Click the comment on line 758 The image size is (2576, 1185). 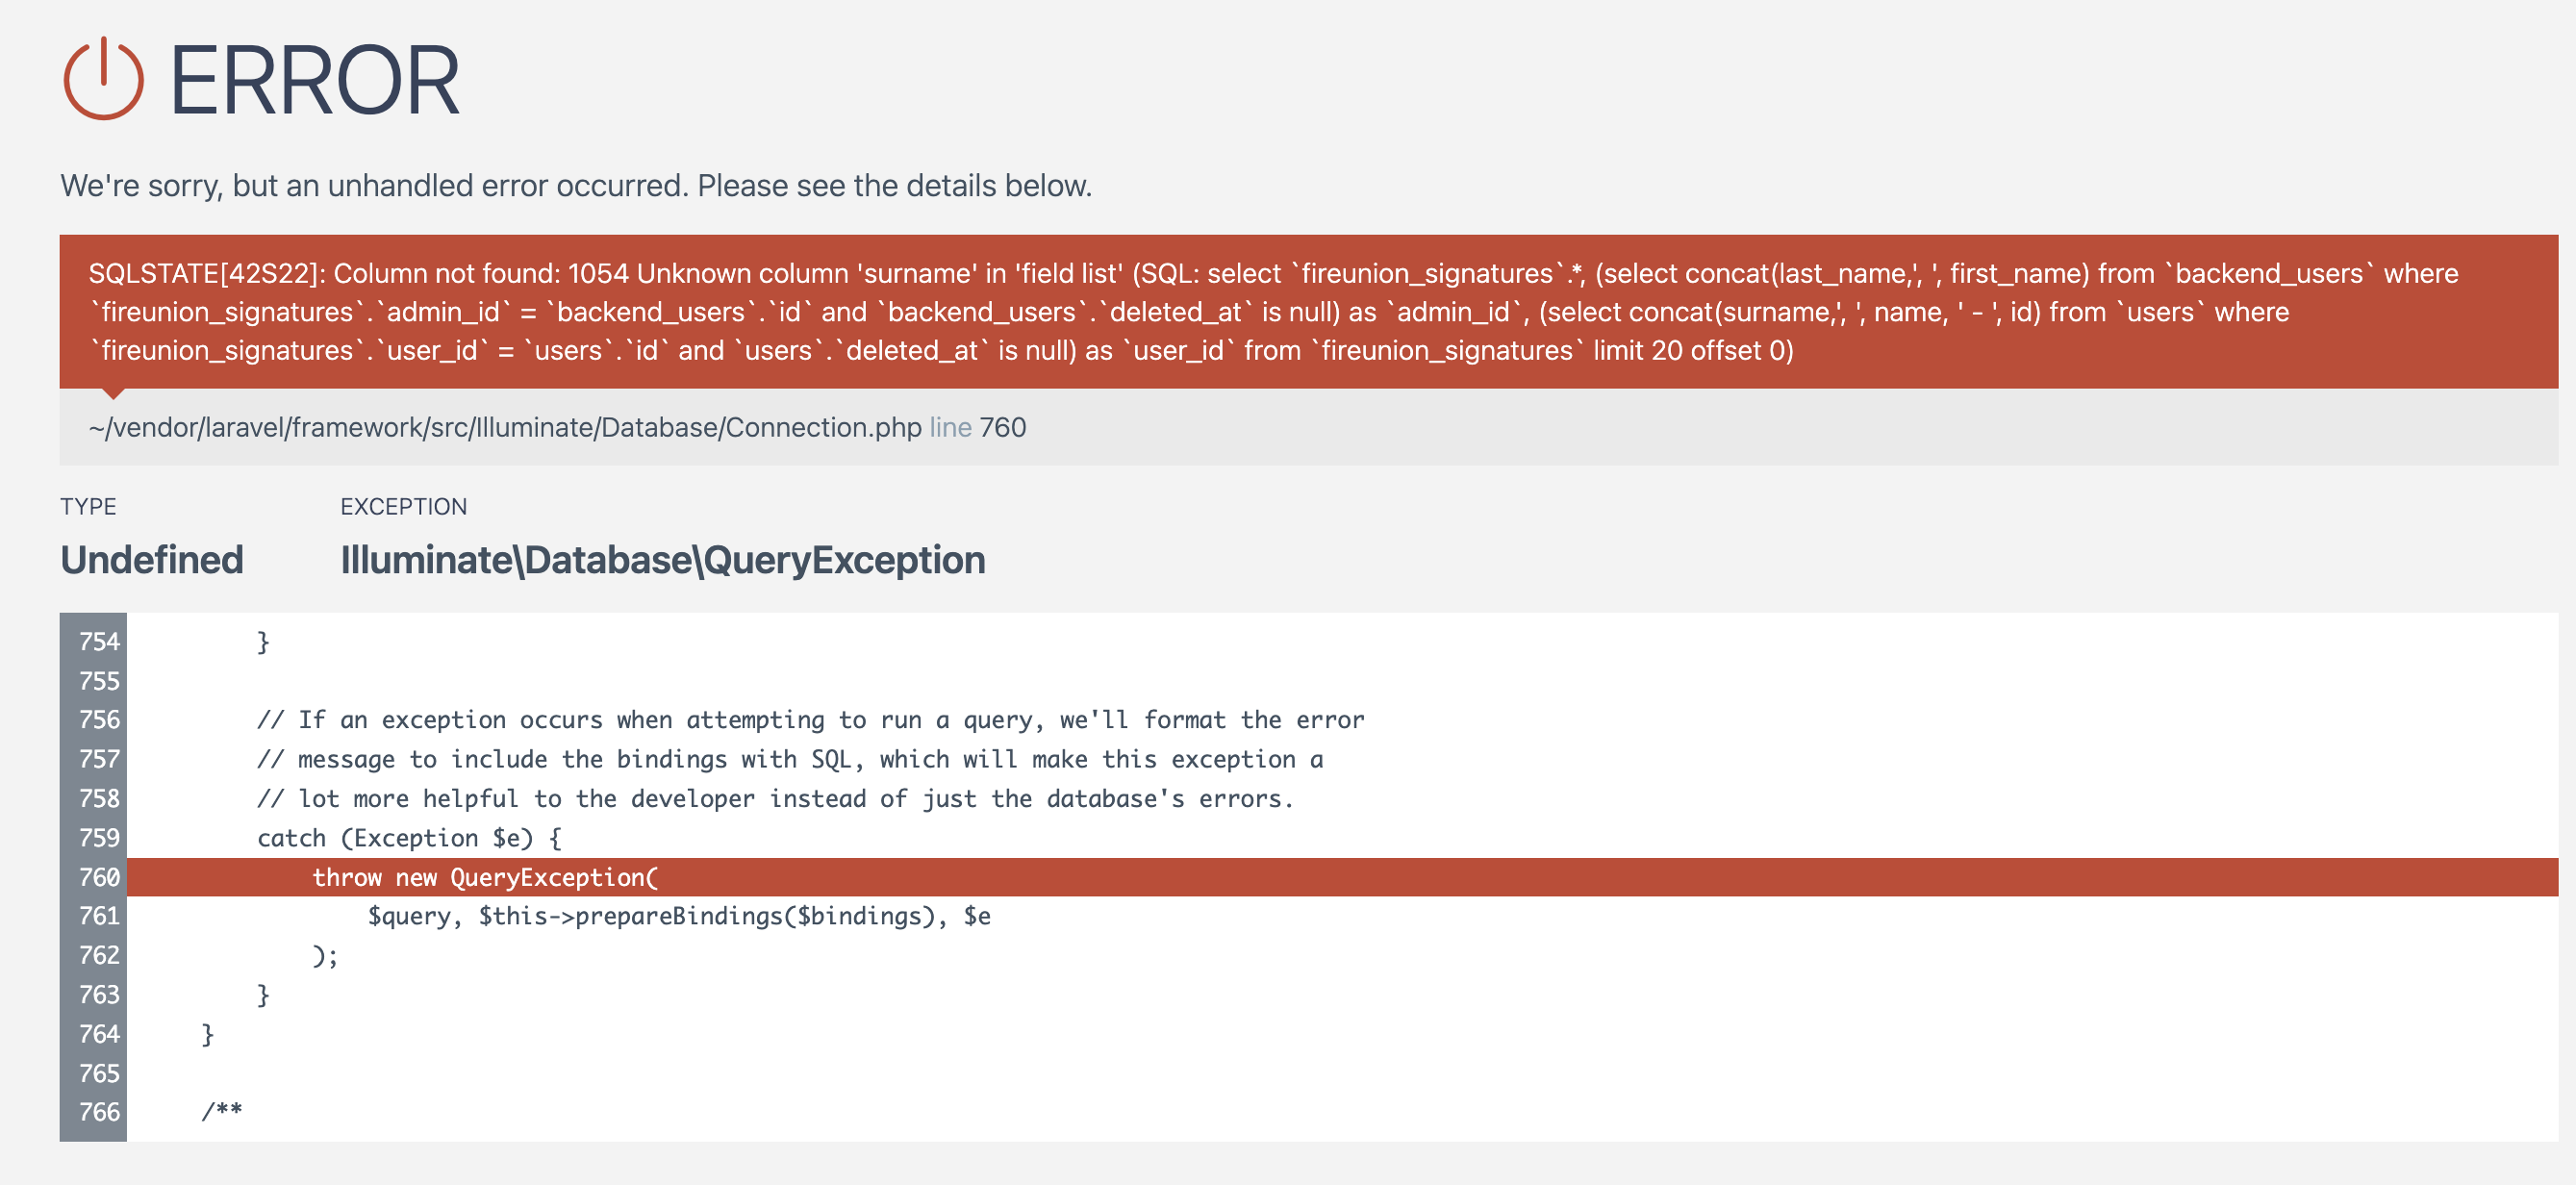tap(775, 799)
